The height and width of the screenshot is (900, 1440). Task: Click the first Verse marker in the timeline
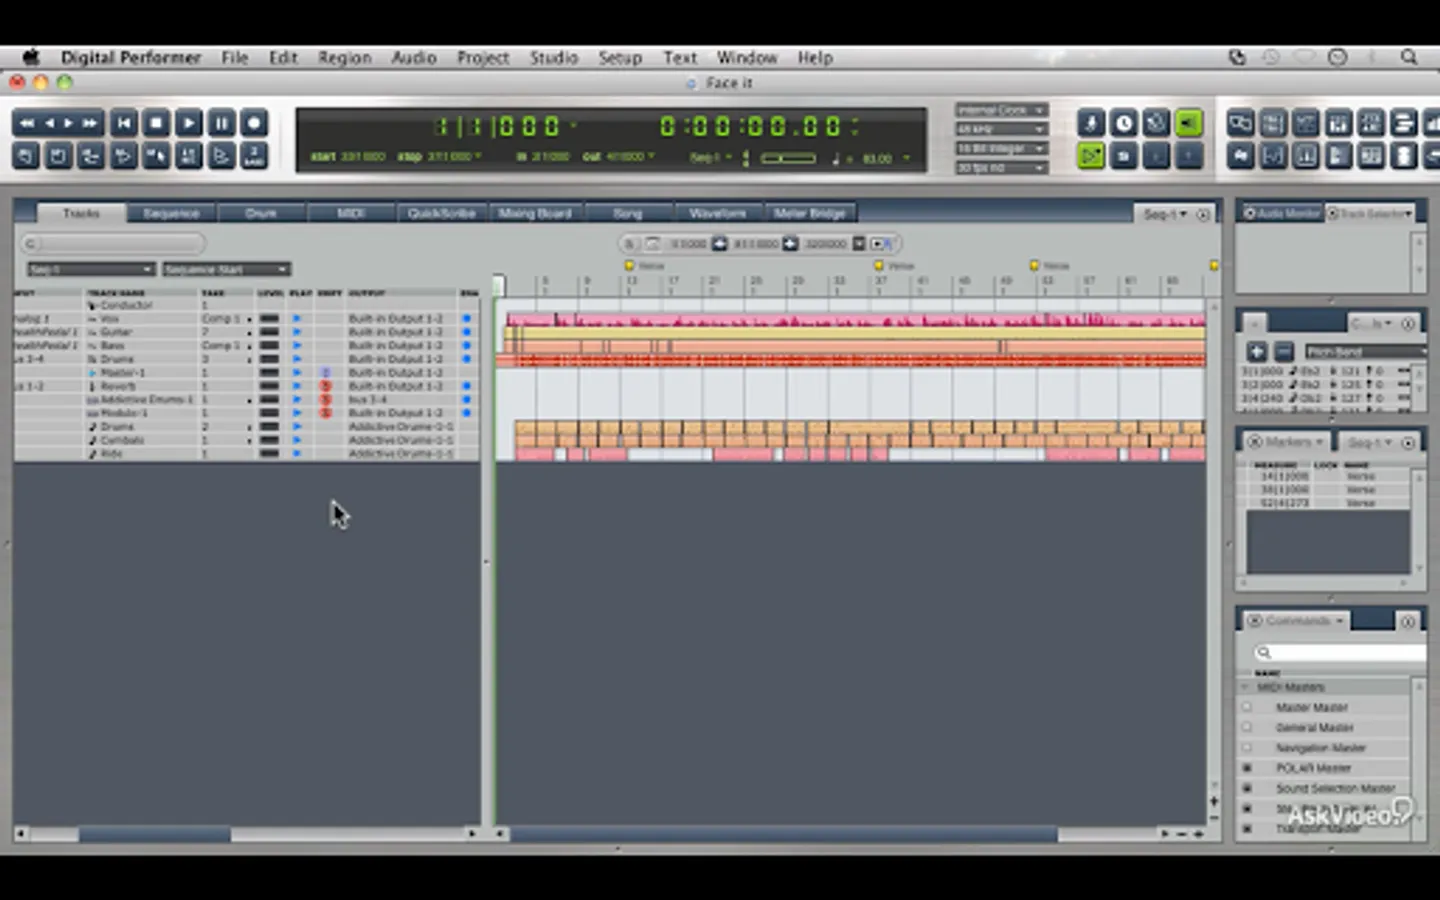click(630, 266)
